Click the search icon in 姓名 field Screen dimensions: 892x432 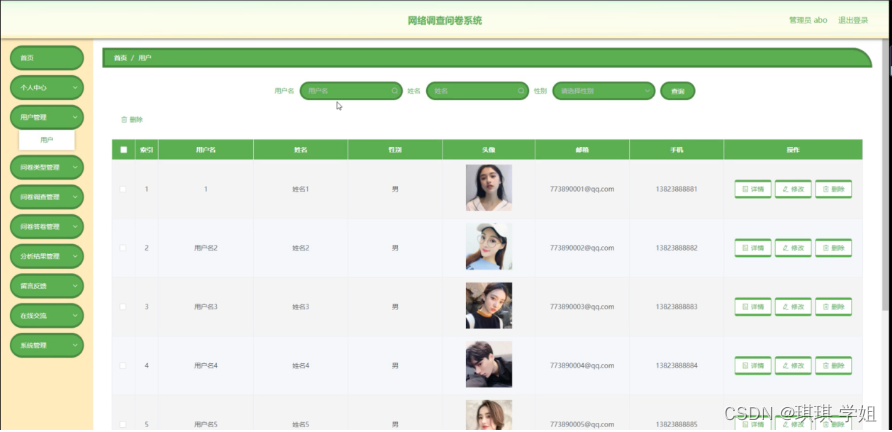[x=521, y=90]
